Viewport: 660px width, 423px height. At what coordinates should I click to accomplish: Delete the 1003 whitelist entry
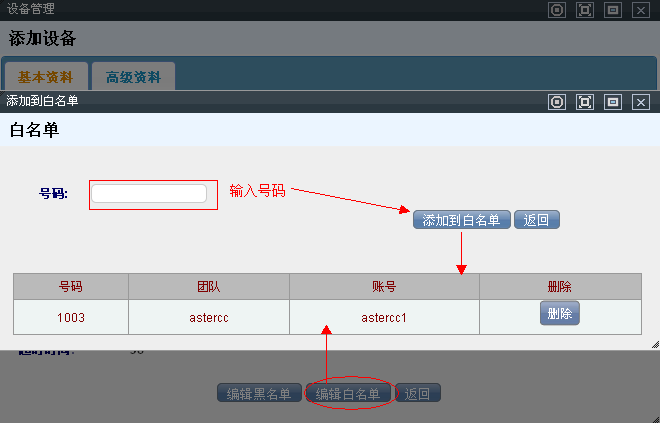[560, 314]
